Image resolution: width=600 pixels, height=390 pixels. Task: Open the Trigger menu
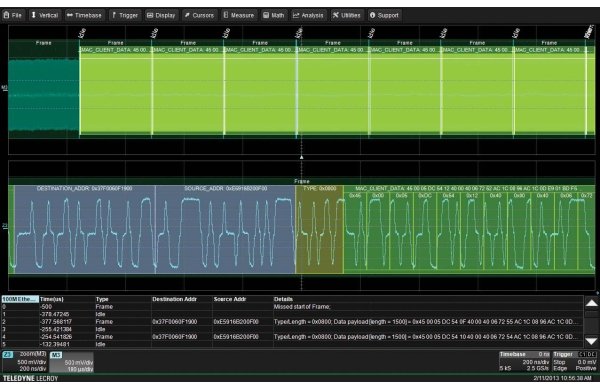(x=125, y=15)
